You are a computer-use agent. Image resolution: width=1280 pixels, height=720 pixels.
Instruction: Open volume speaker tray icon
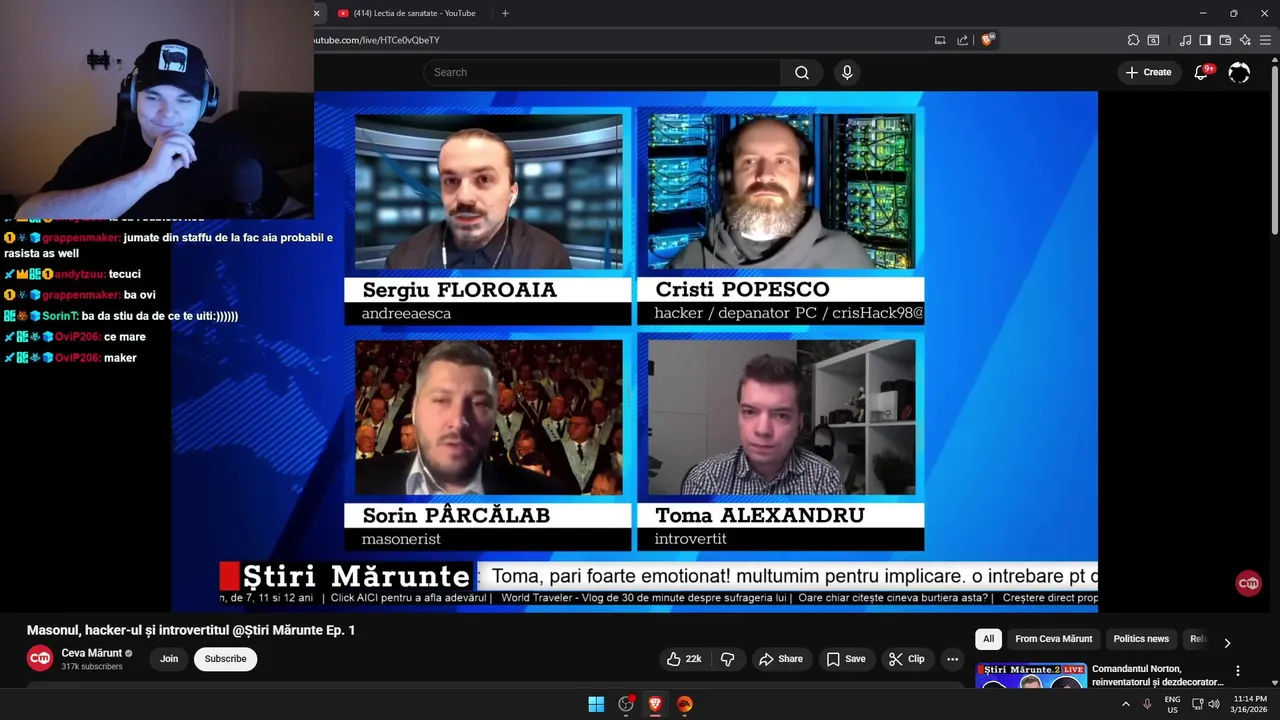click(x=1214, y=704)
